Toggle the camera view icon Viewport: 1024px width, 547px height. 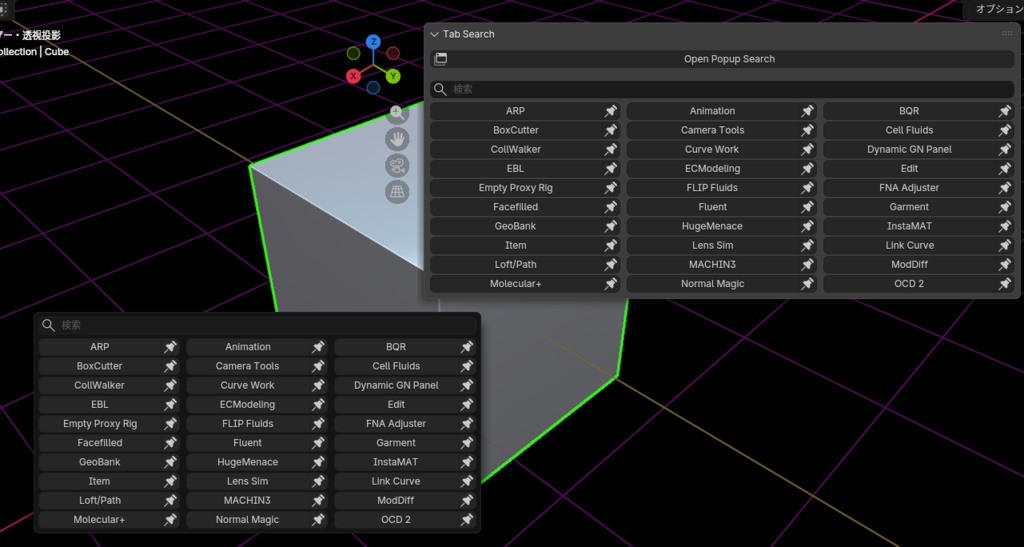click(x=397, y=165)
